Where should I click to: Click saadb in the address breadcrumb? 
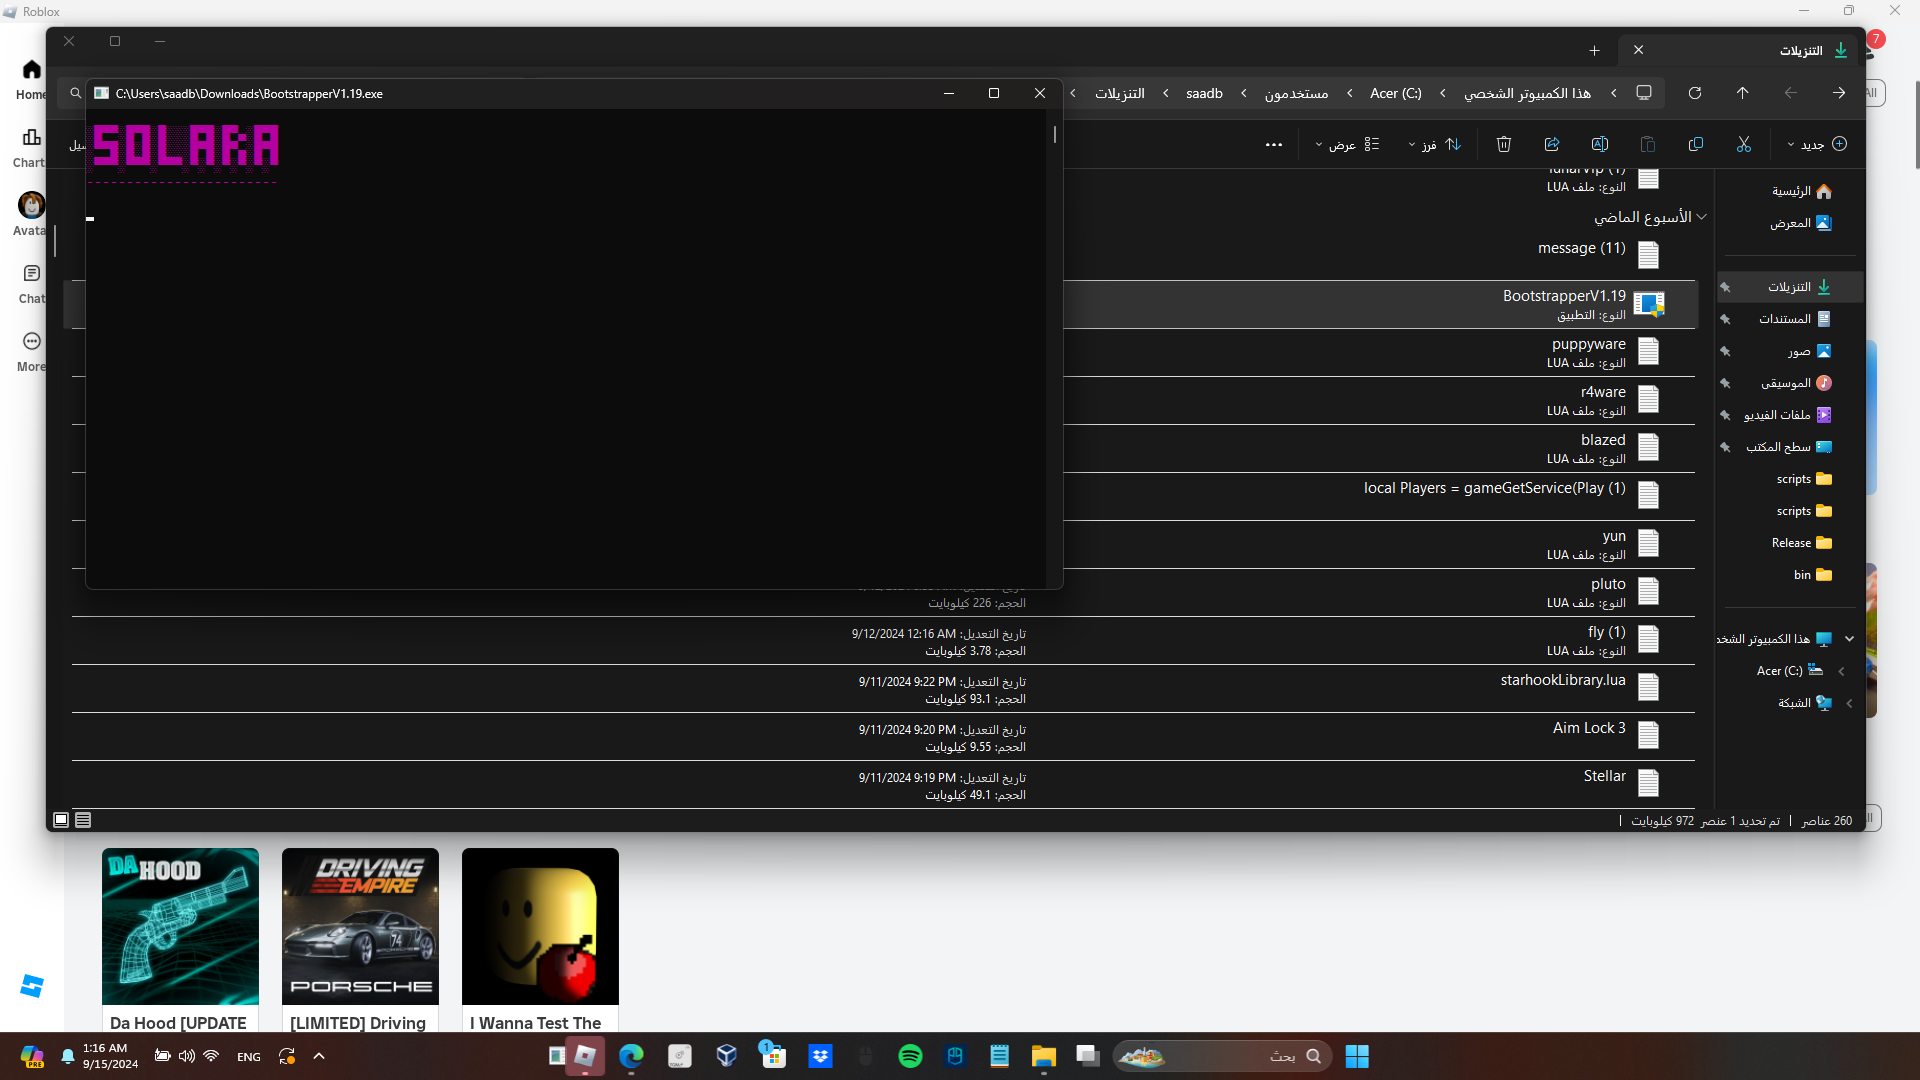click(x=1204, y=93)
